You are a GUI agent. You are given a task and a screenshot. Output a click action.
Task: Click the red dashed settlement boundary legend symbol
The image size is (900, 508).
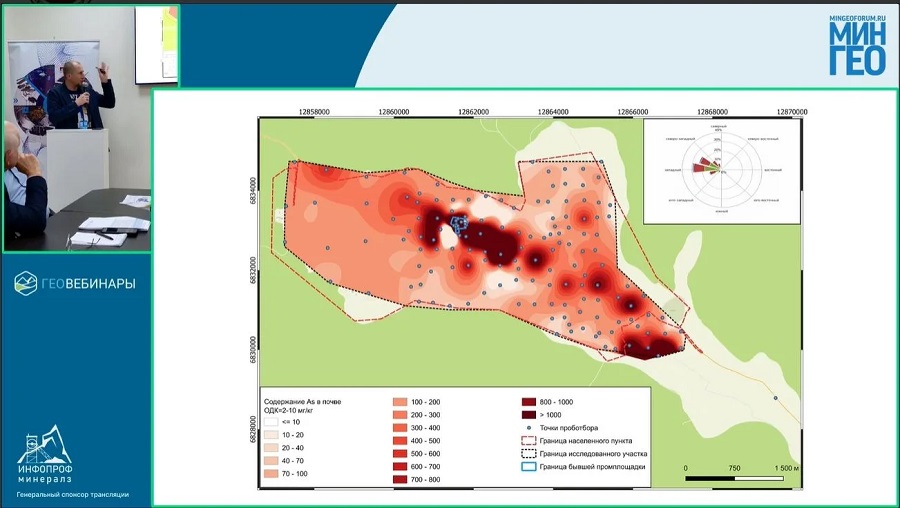tap(529, 441)
